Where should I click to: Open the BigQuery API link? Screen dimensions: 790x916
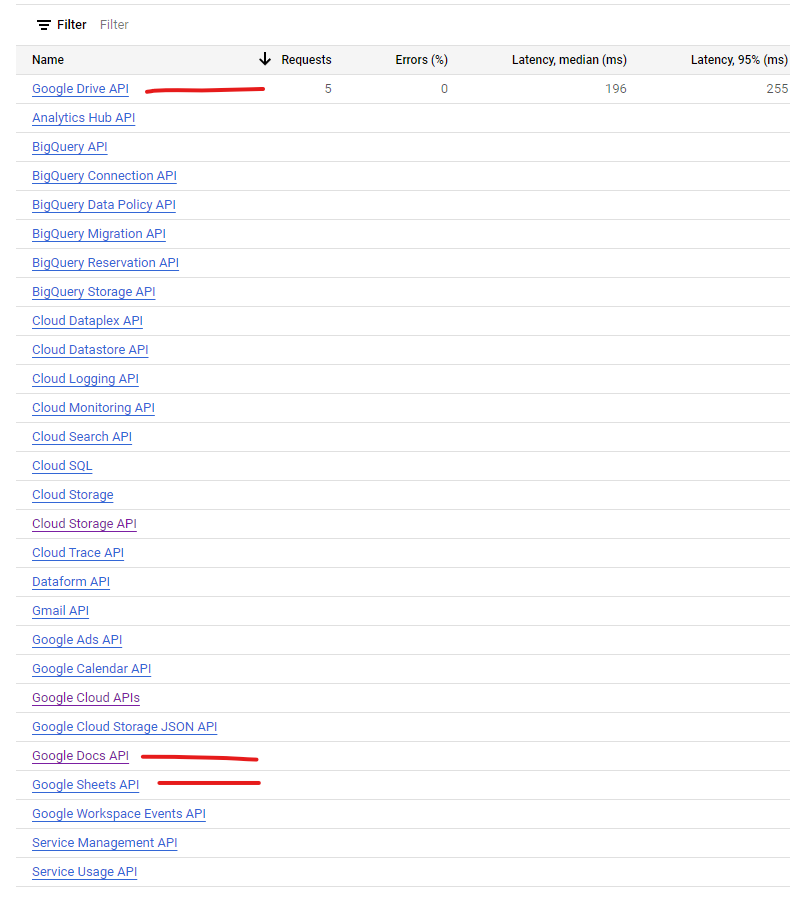(70, 147)
